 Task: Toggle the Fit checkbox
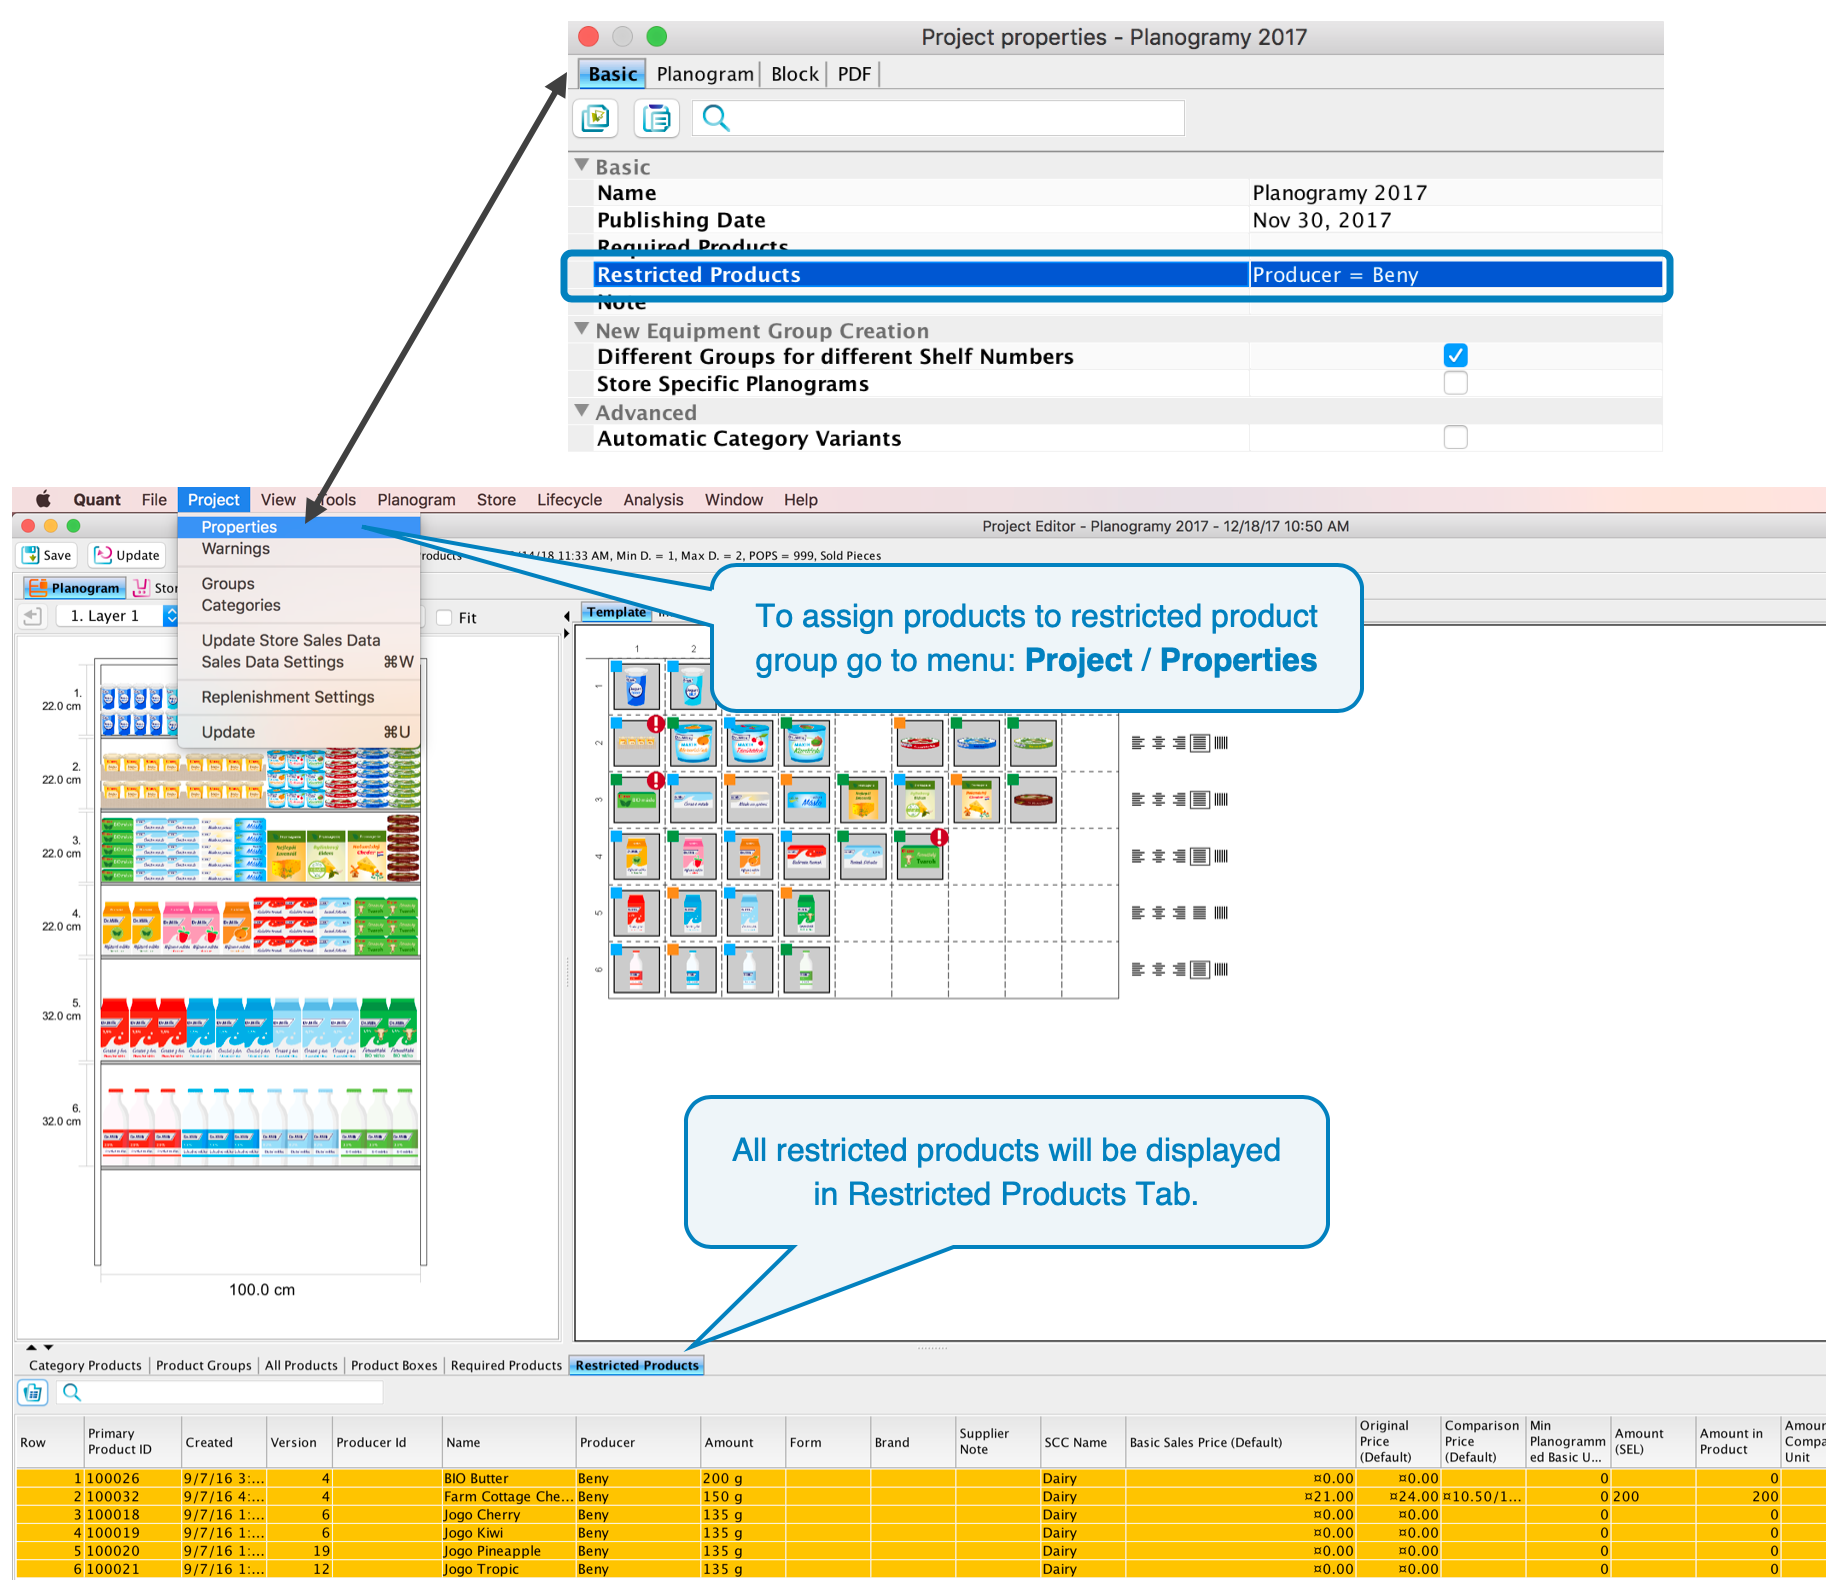444,617
